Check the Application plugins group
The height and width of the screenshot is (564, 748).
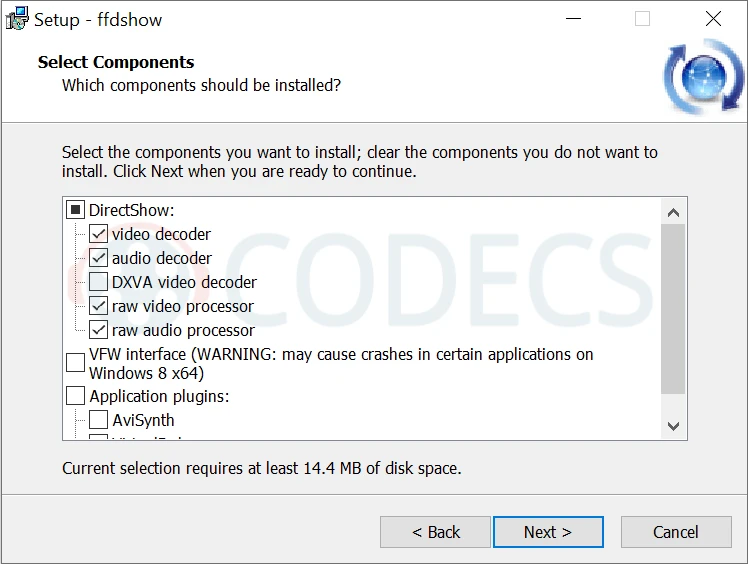pyautogui.click(x=76, y=396)
